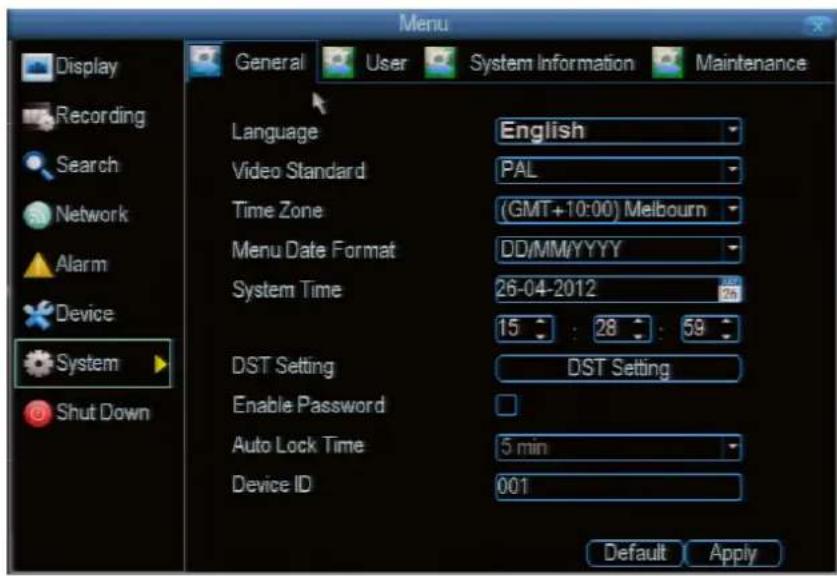Click the Device ID input field
This screenshot has height=576, width=837.
pyautogui.click(x=618, y=487)
